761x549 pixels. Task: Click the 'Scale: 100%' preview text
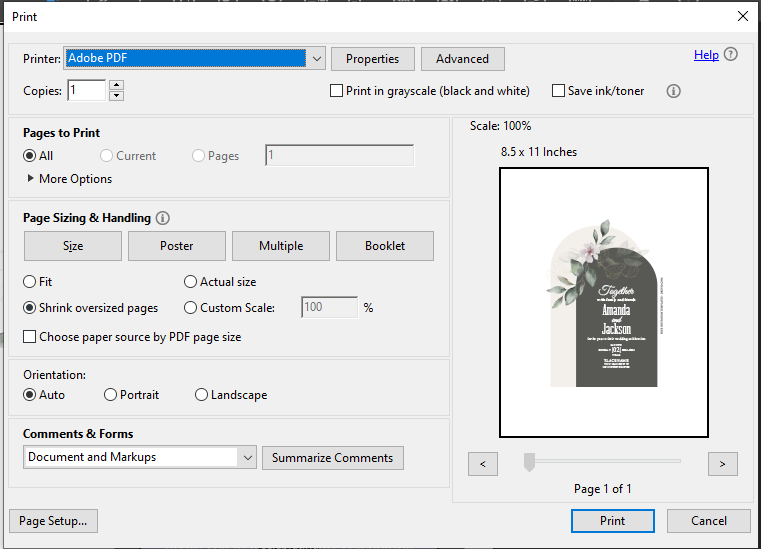point(500,126)
